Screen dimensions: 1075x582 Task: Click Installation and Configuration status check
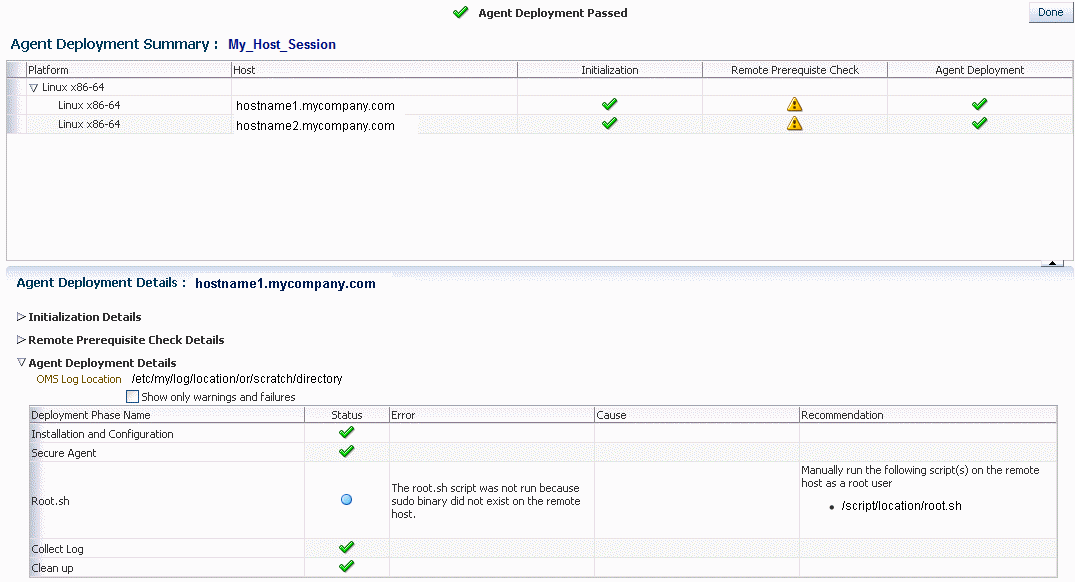tap(346, 433)
